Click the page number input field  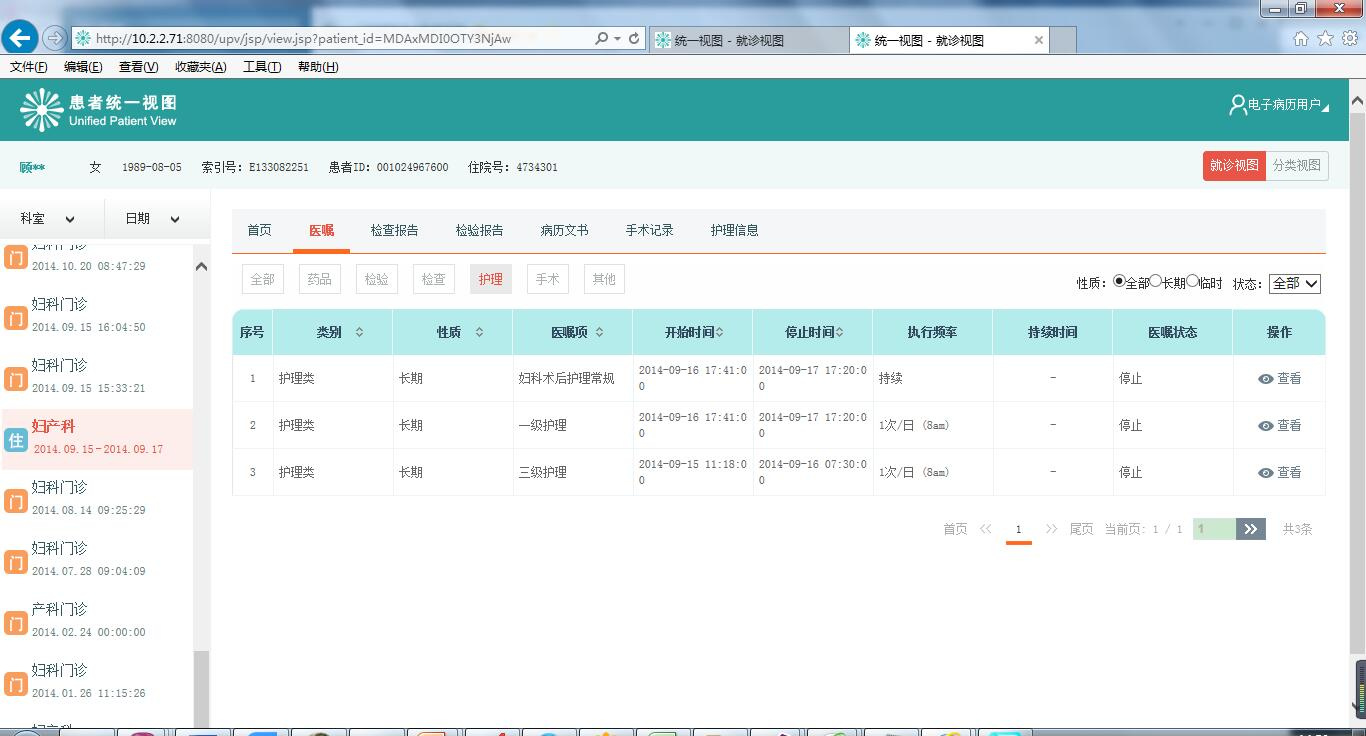(1213, 529)
